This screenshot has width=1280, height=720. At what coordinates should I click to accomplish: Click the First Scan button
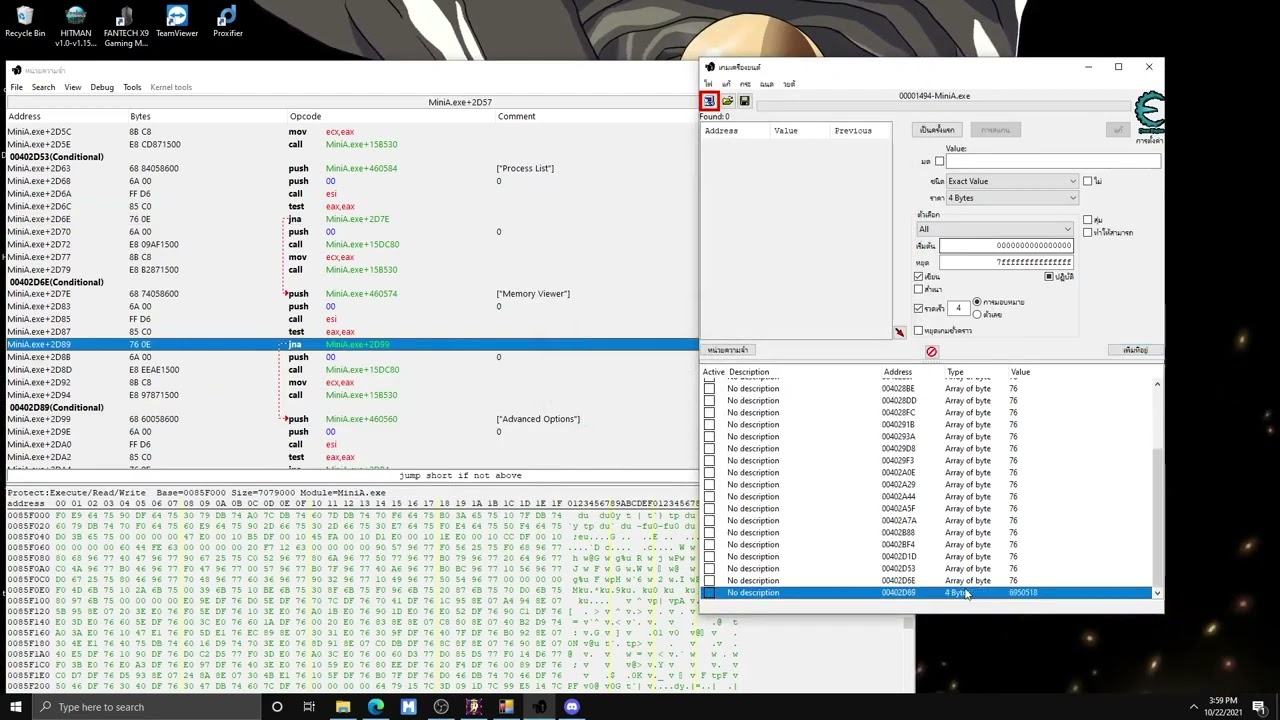pyautogui.click(x=937, y=130)
